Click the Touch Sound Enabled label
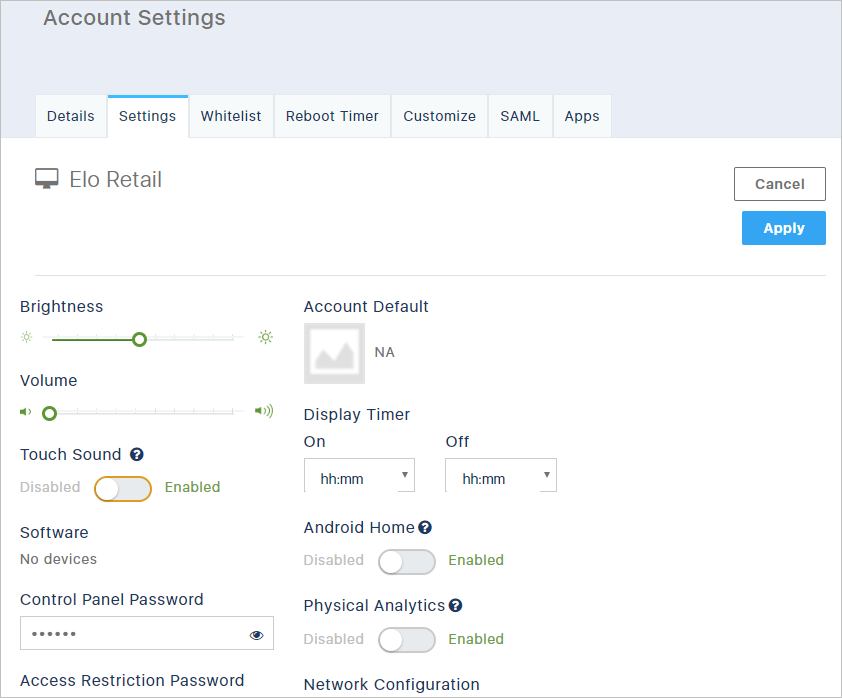Viewport: 842px width, 698px height. [x=192, y=487]
